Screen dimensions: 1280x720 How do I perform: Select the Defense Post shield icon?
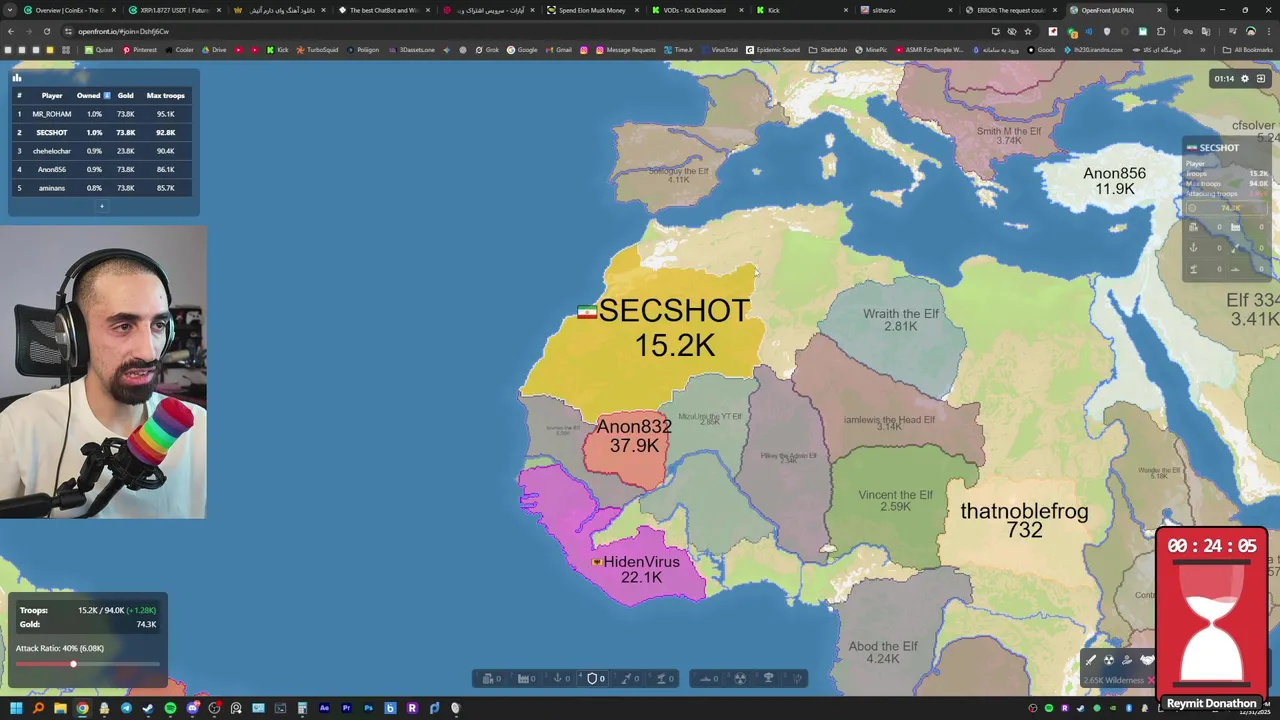tap(592, 678)
